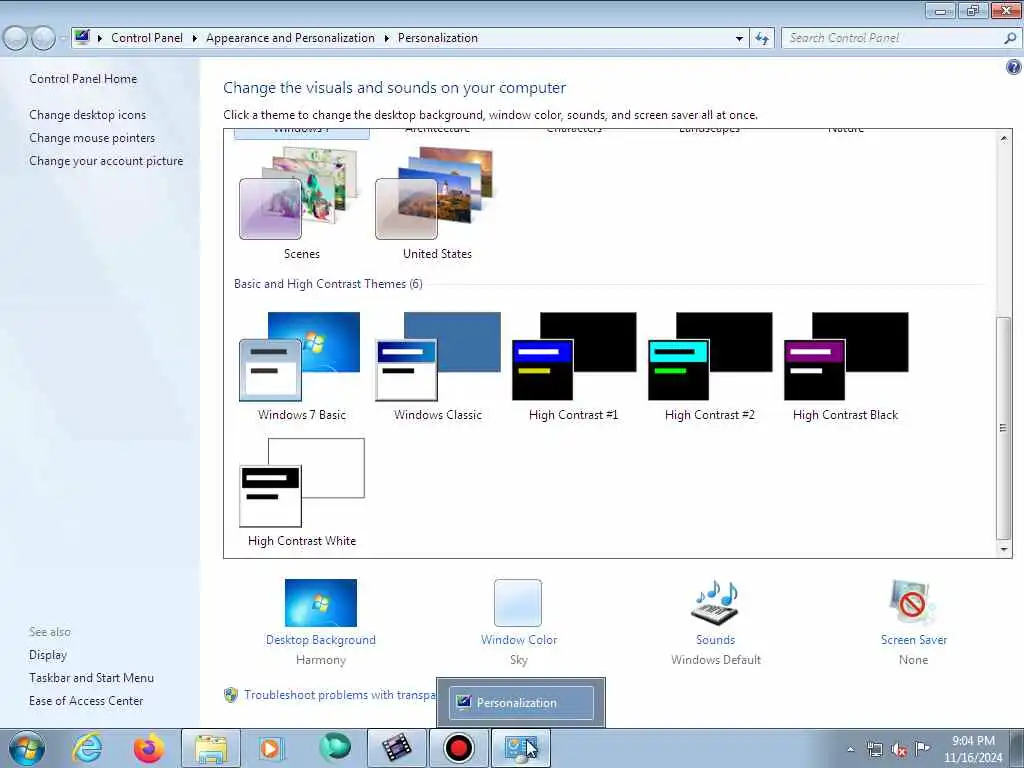Select the Scenes theme
Viewport: 1024px width, 768px height.
coord(301,203)
